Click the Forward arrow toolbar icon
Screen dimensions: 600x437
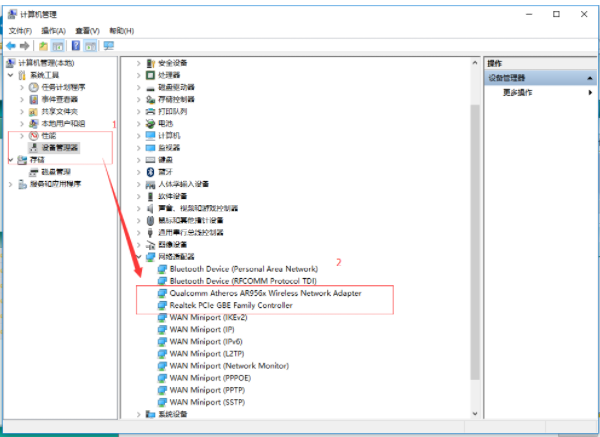[x=24, y=46]
